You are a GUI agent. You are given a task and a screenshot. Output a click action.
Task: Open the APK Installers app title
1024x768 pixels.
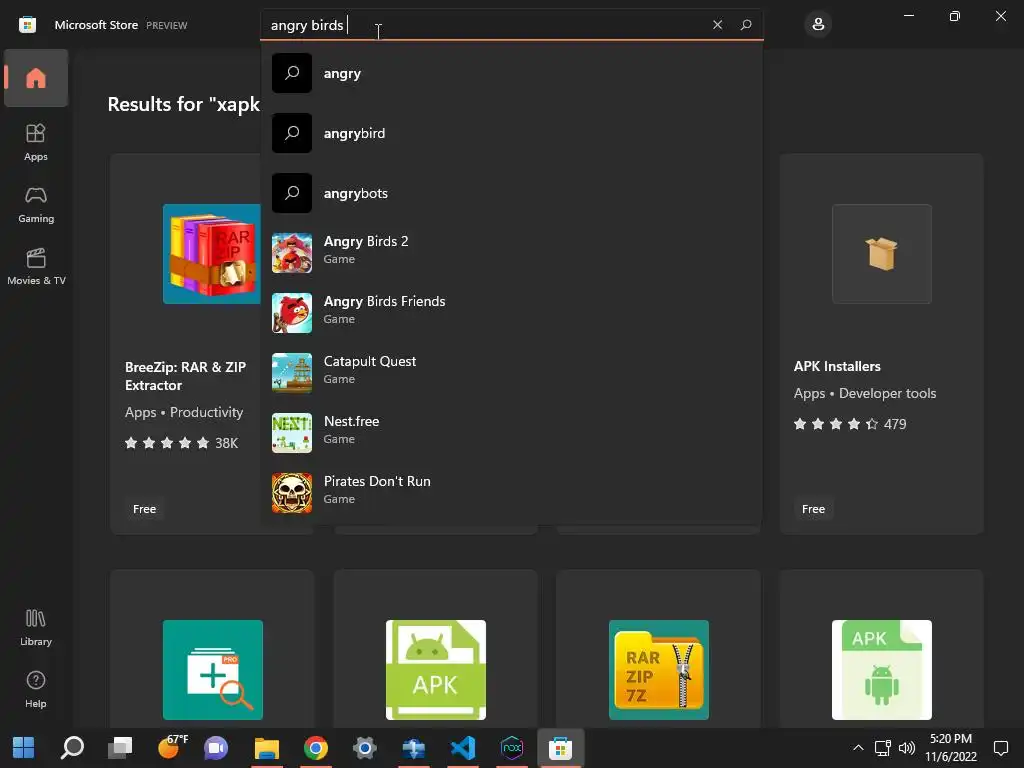pos(837,366)
